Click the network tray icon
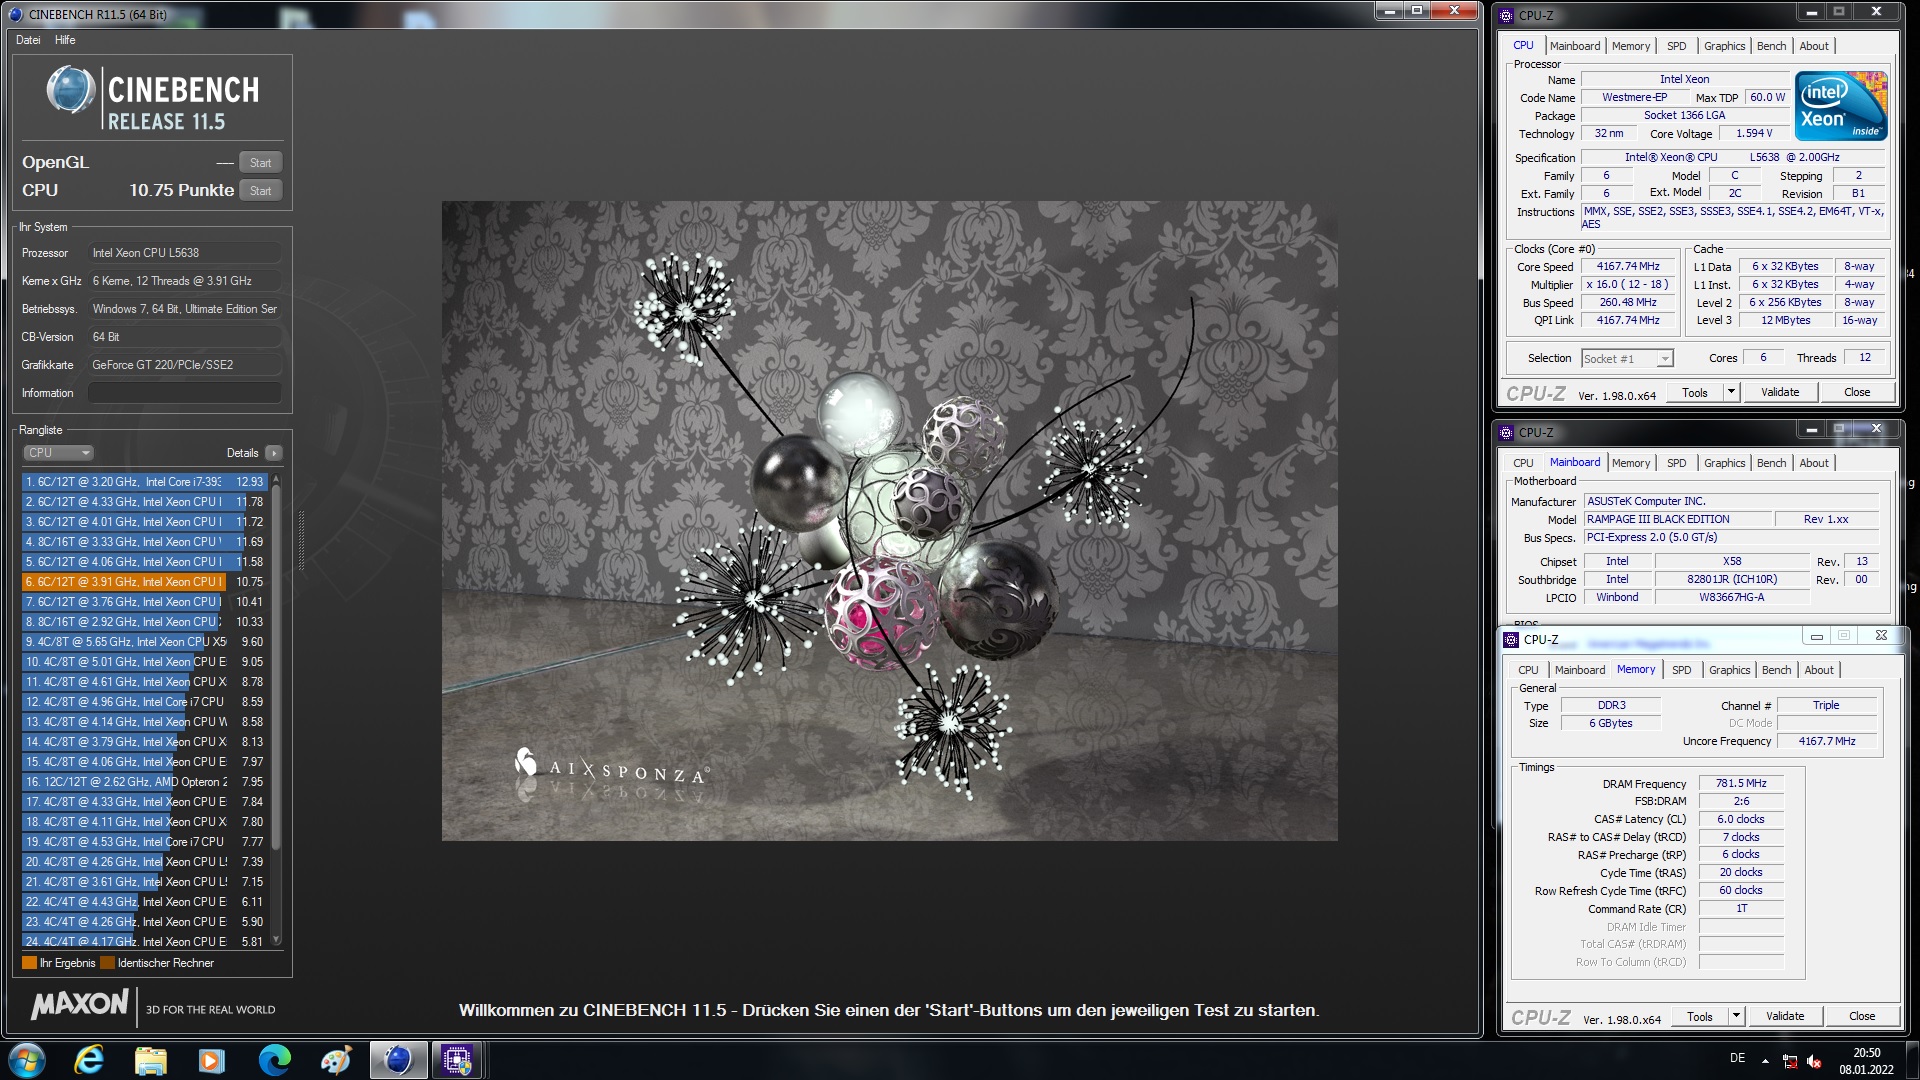Screen dimensions: 1920x1080 [1790, 1062]
